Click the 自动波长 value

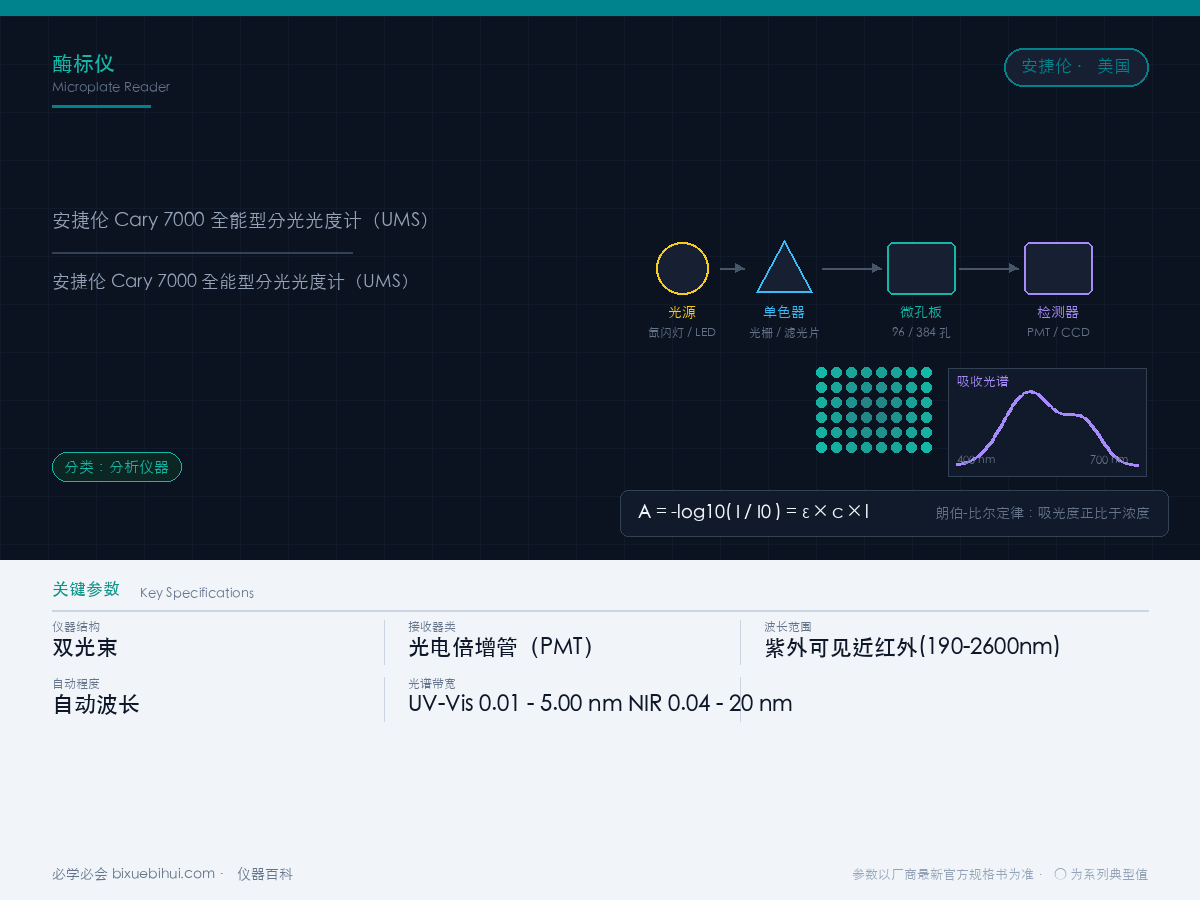[x=96, y=704]
